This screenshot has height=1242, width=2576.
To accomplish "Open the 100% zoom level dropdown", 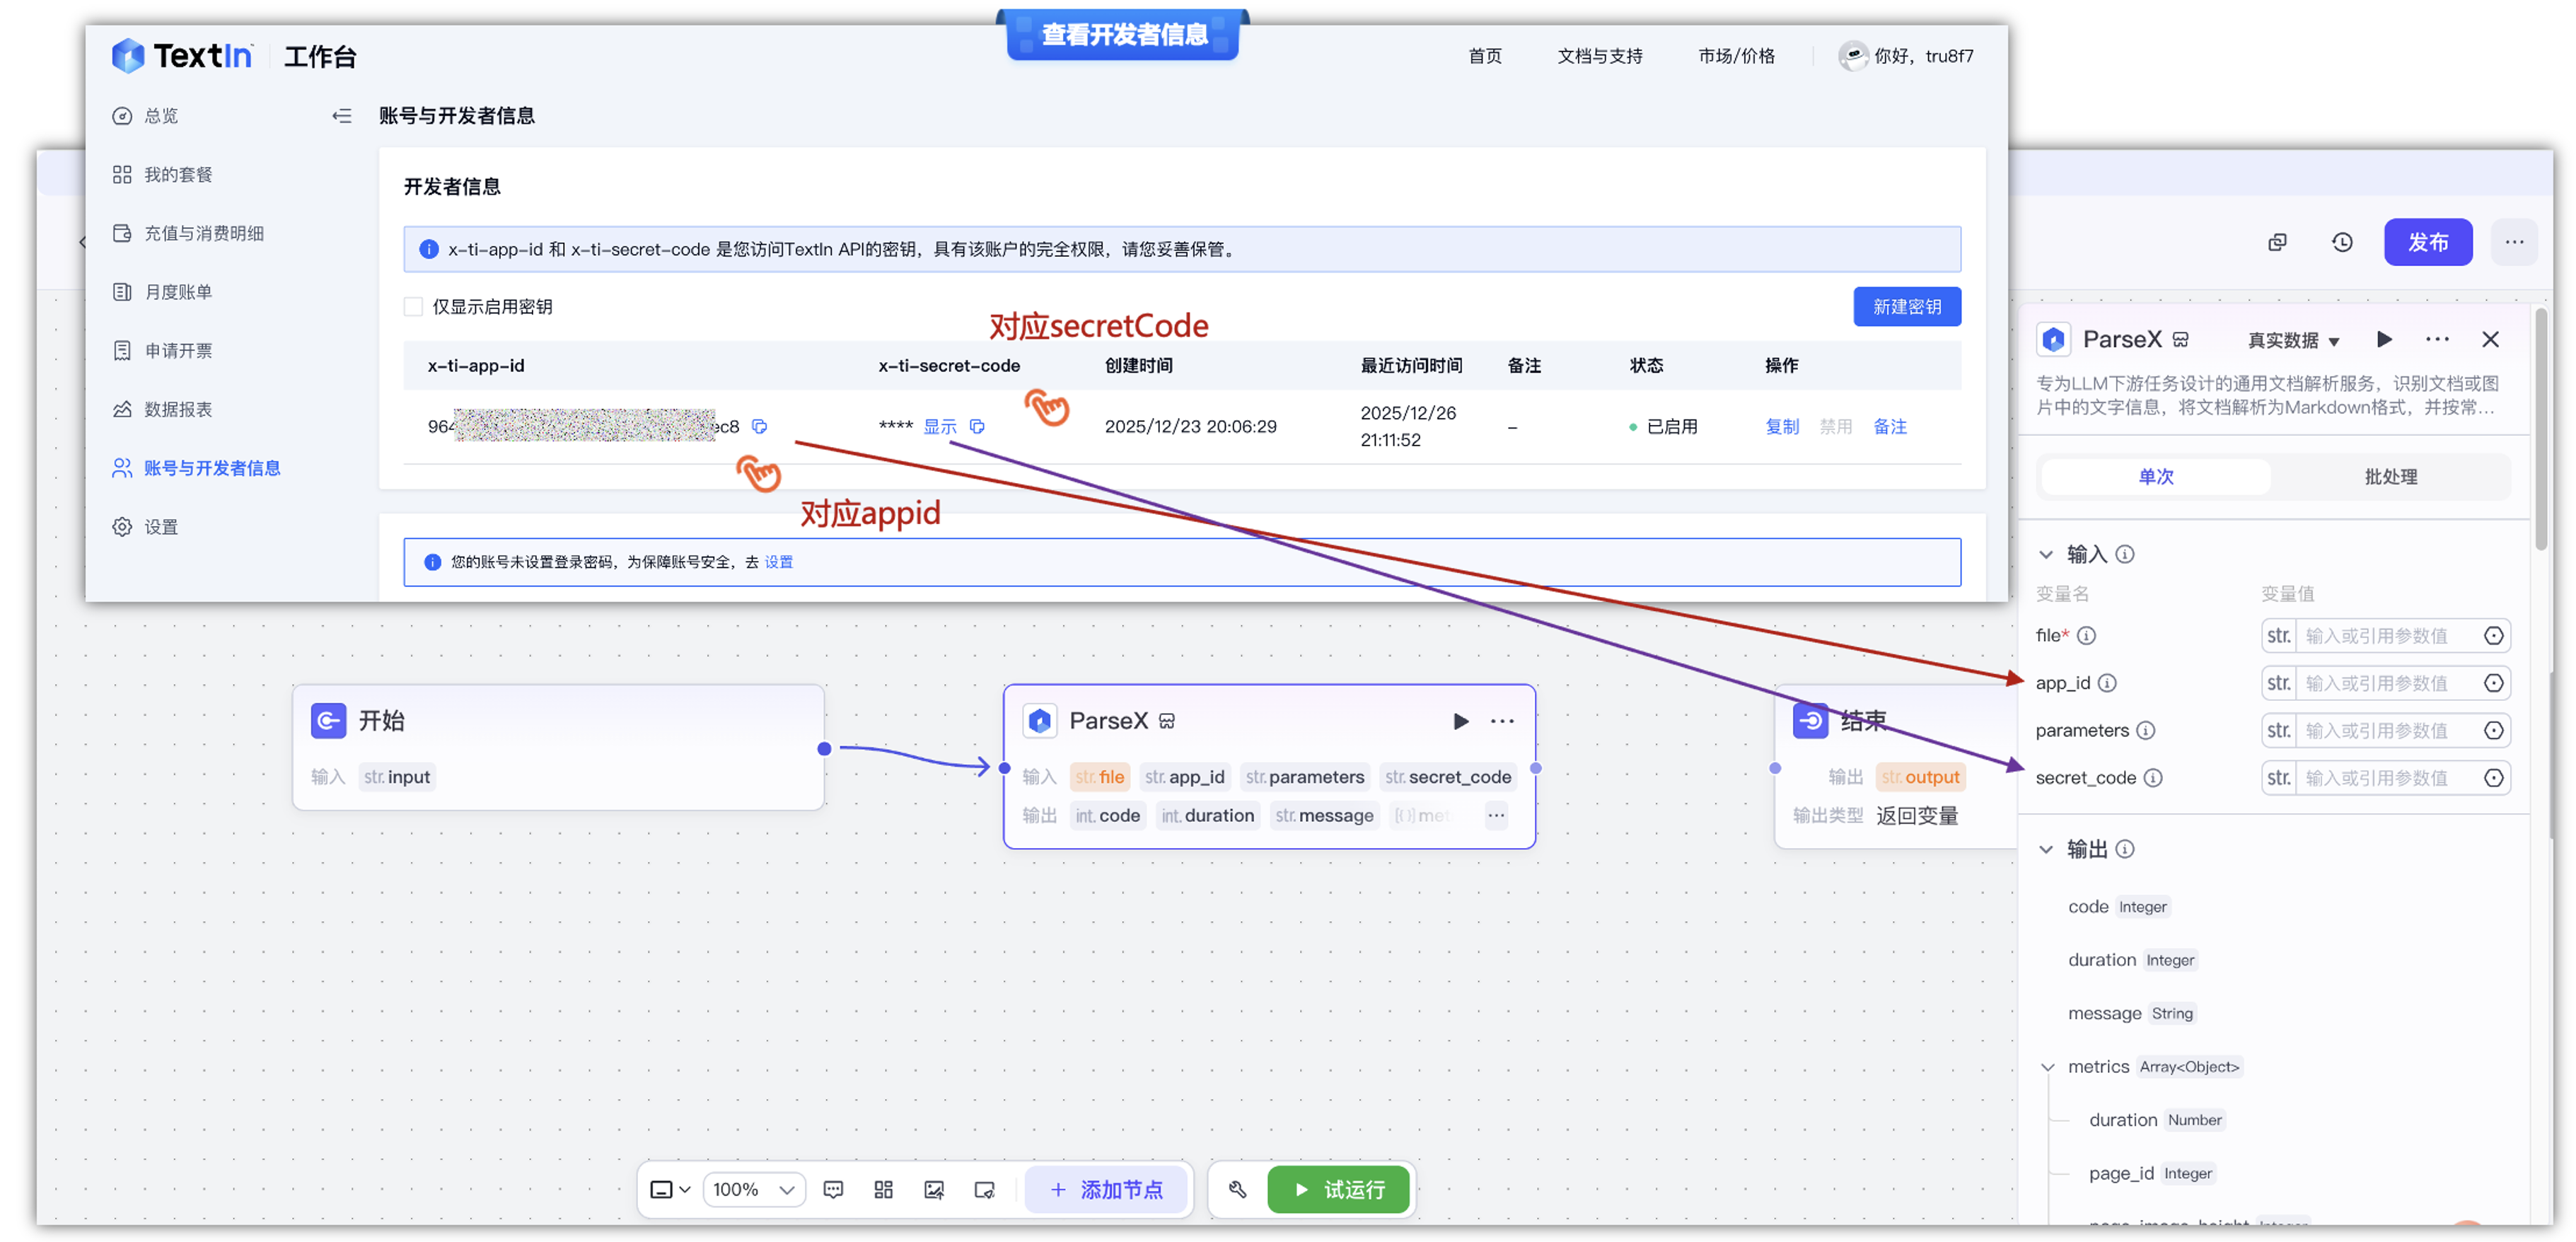I will [754, 1189].
